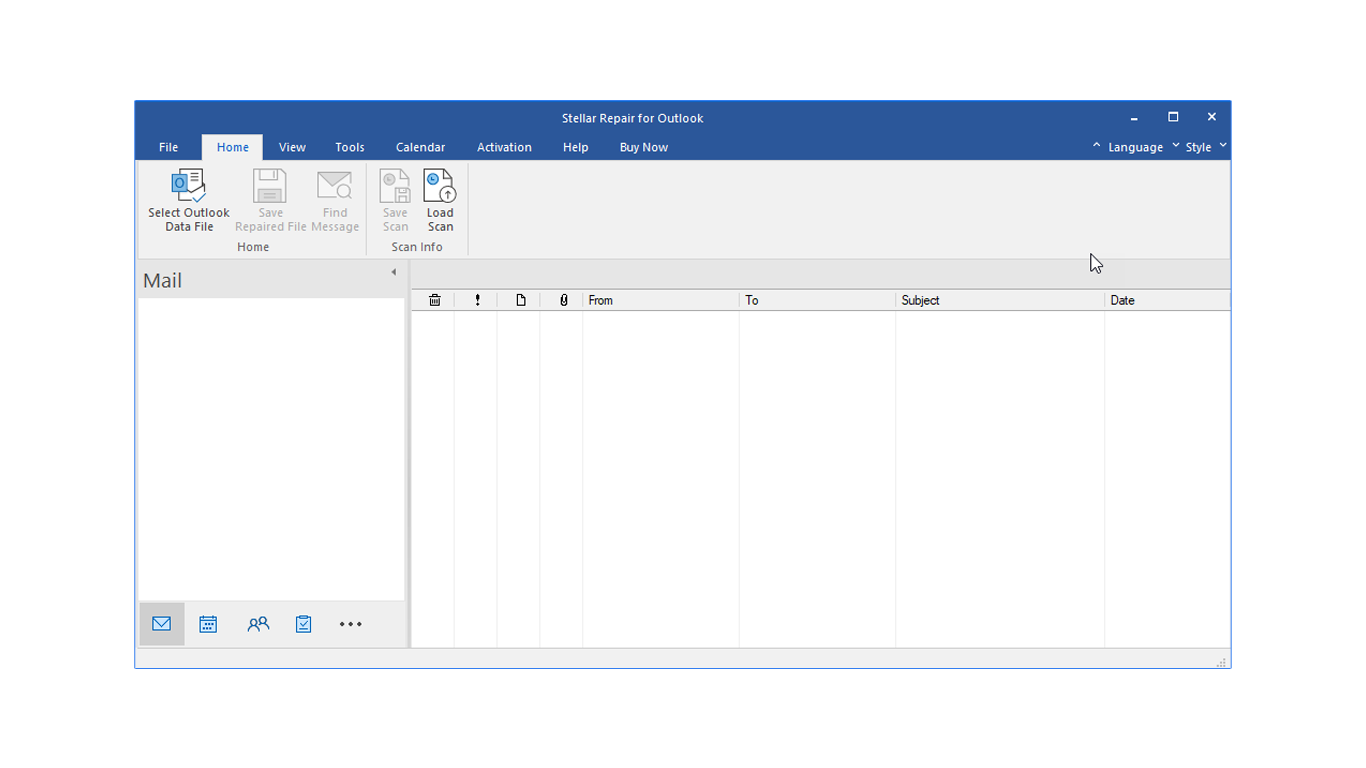
Task: Switch to the Calendar view icon at bottom
Action: [x=208, y=624]
